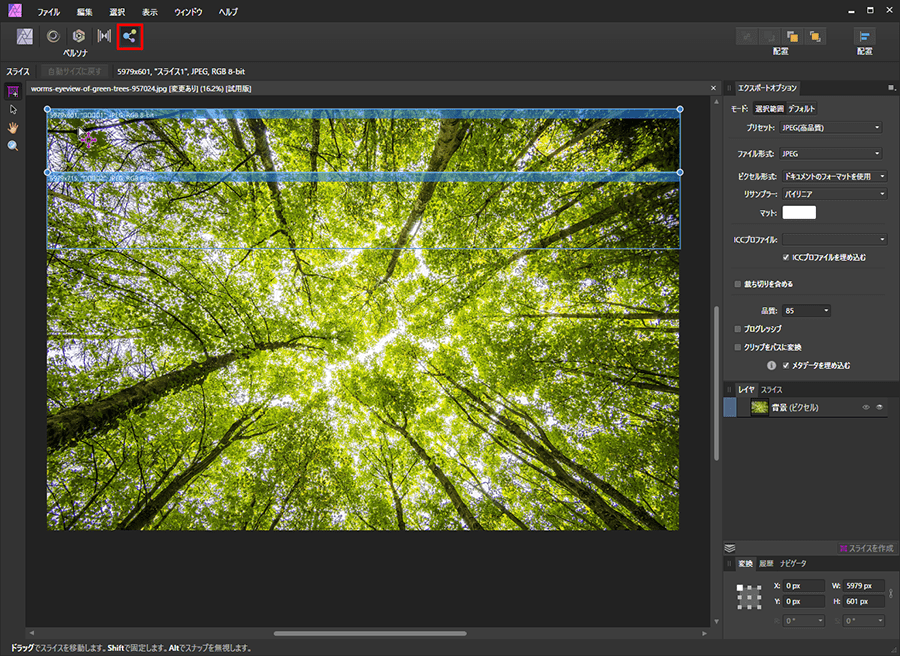The height and width of the screenshot is (656, 900).
Task: Toggle the ICCプロファイルを埋め込む checkbox
Action: [786, 257]
